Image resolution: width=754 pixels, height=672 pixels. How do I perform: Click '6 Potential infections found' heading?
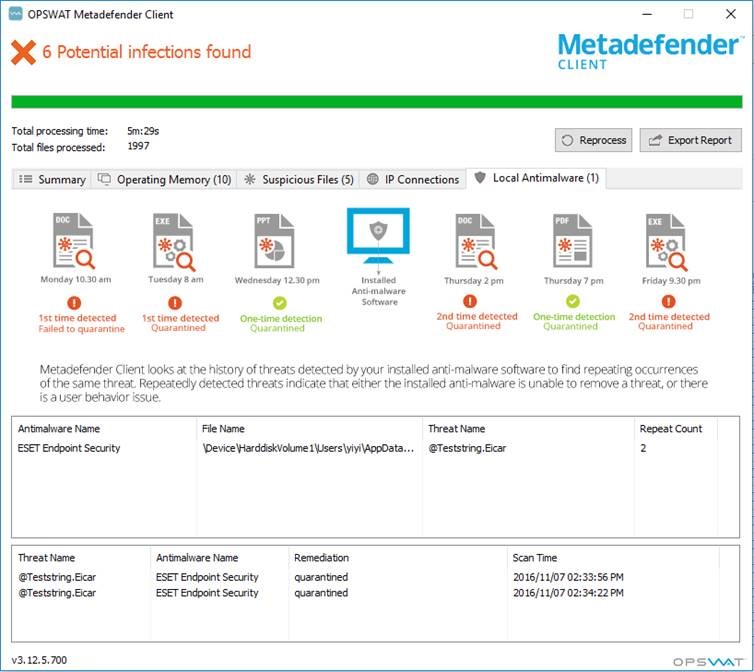pos(147,52)
